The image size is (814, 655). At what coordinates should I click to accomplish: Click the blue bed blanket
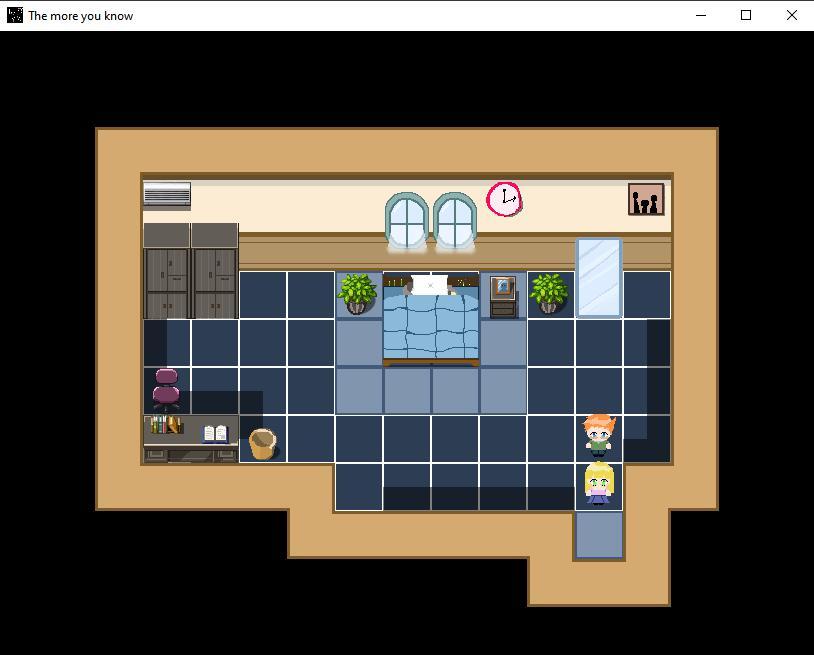(x=431, y=327)
